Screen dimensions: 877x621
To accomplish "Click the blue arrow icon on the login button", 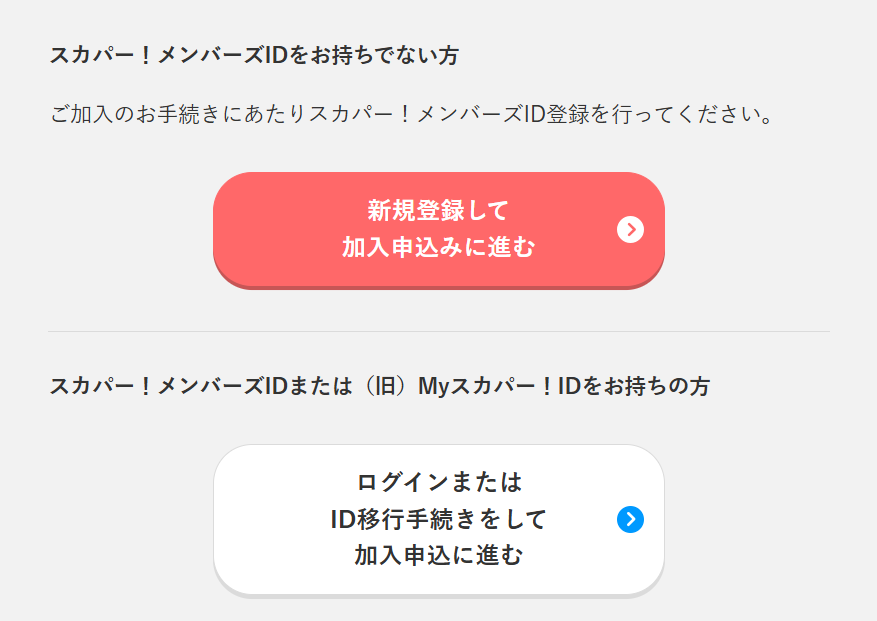I will 630,519.
